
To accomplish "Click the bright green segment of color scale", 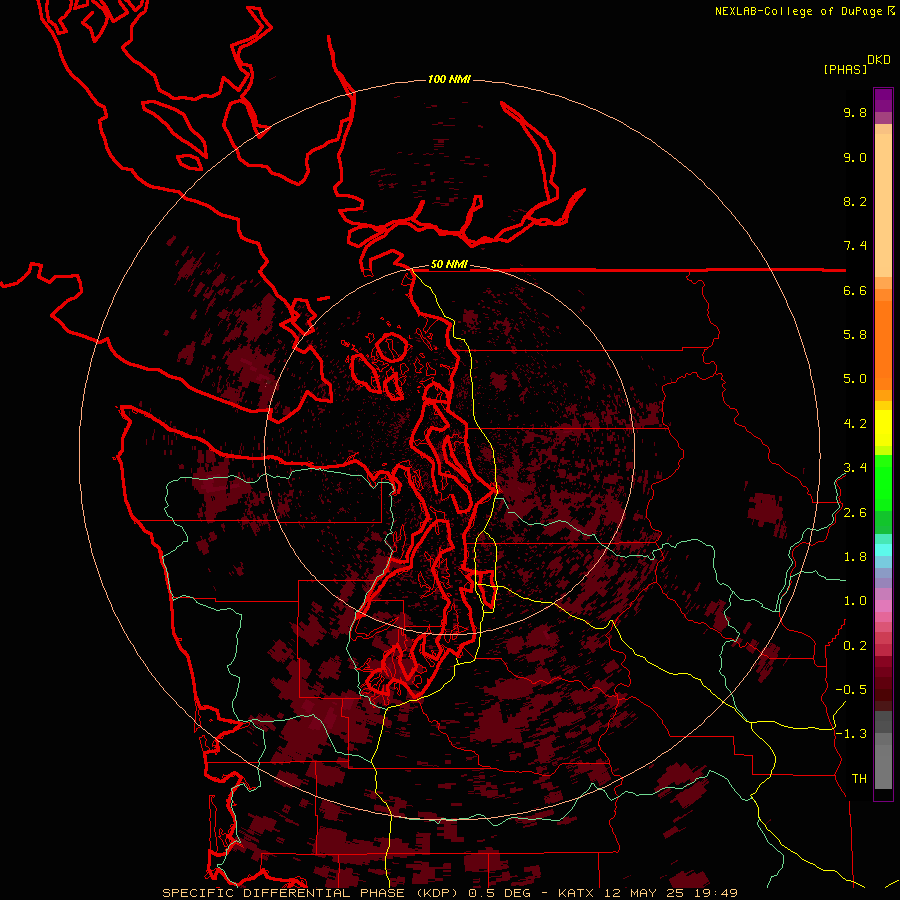I will pyautogui.click(x=883, y=483).
